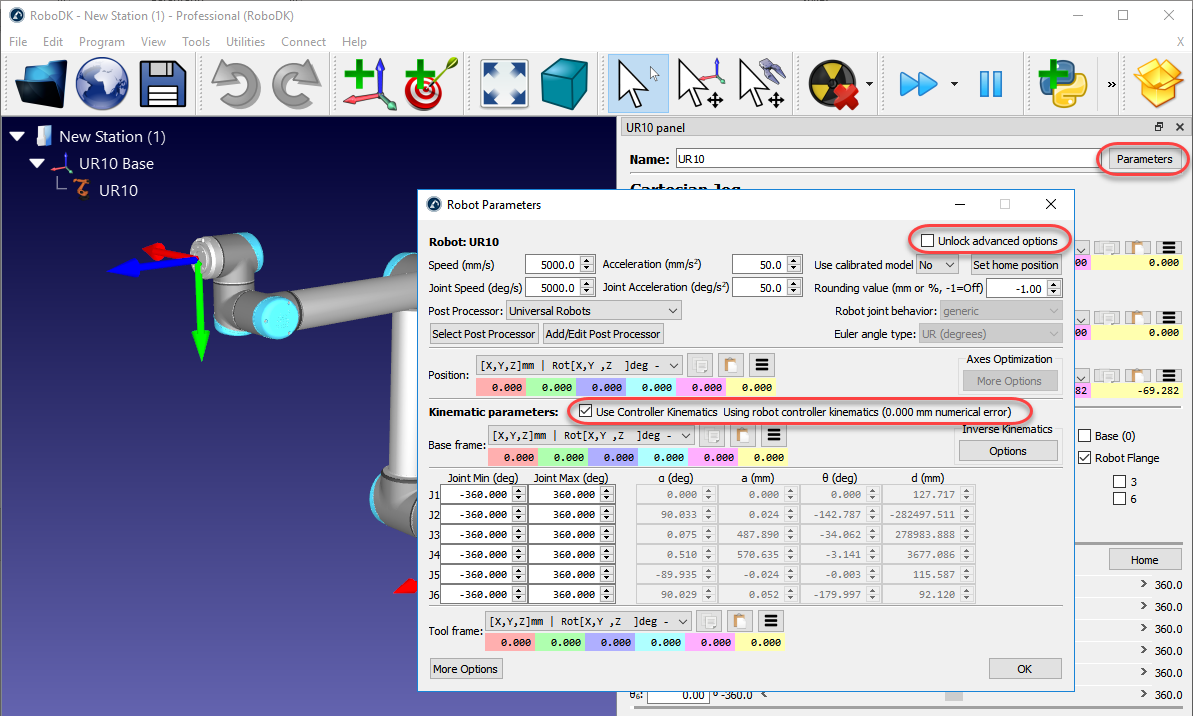The height and width of the screenshot is (716, 1193).
Task: Click the Add target icon
Action: coord(430,84)
